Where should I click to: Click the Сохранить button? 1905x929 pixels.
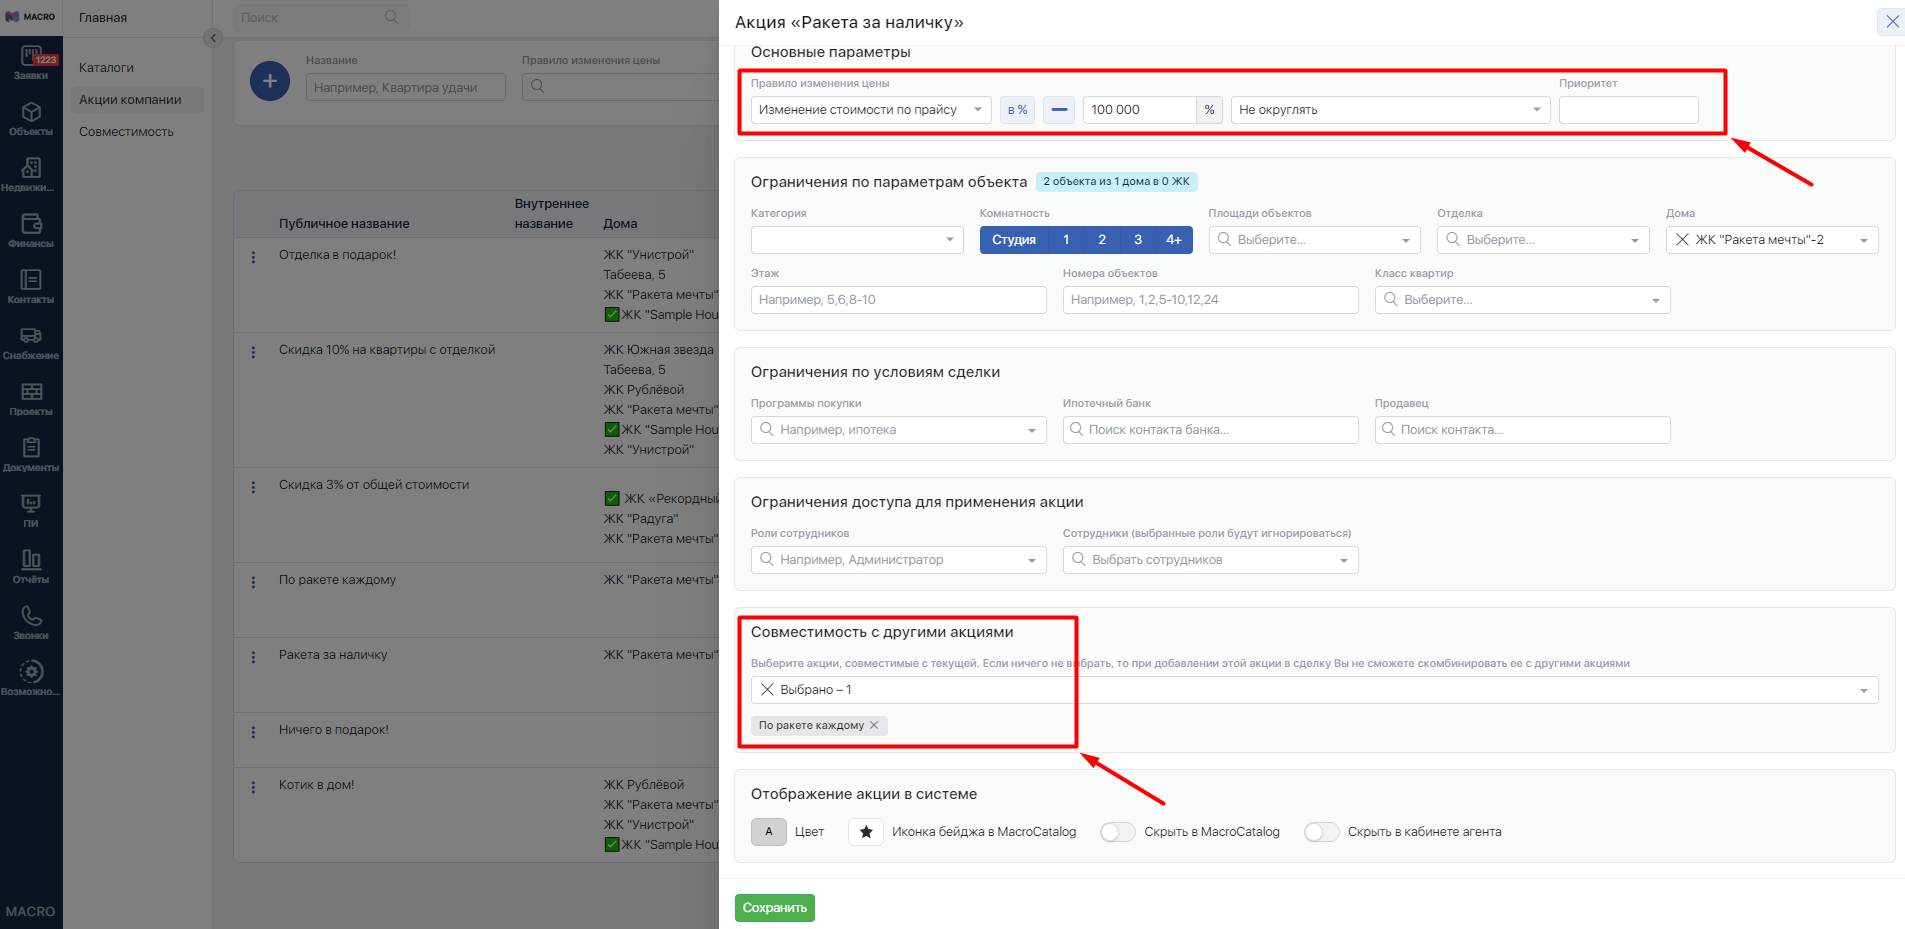tap(774, 908)
